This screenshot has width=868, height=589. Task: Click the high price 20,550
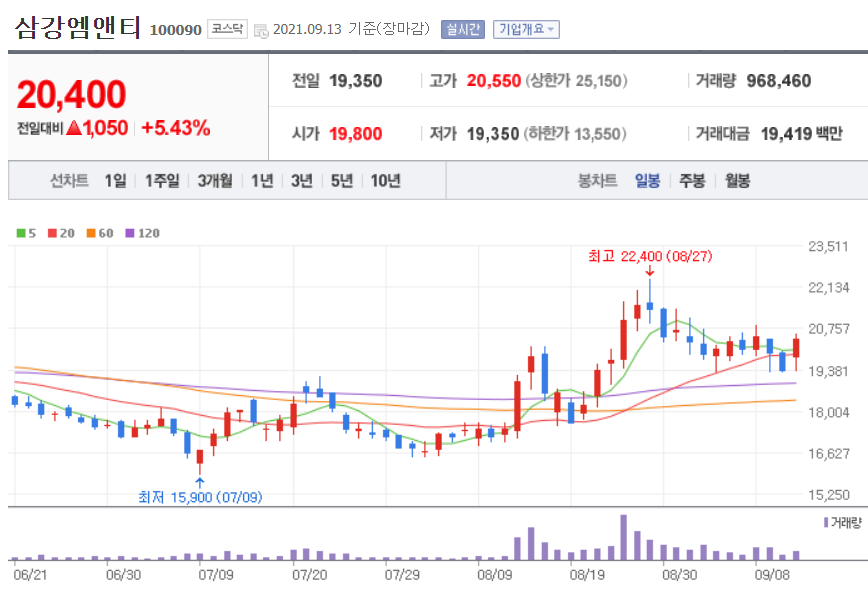point(494,81)
